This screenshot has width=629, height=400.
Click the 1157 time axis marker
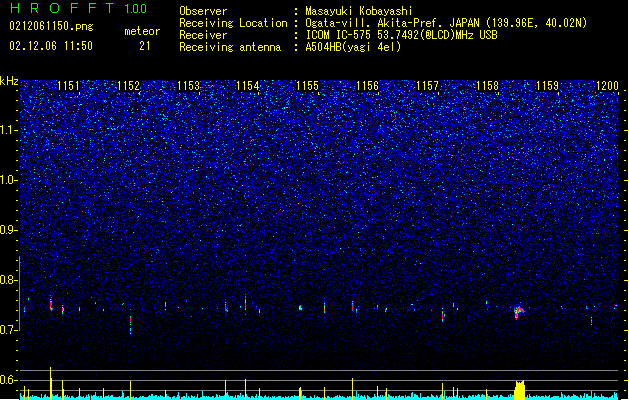(x=428, y=86)
